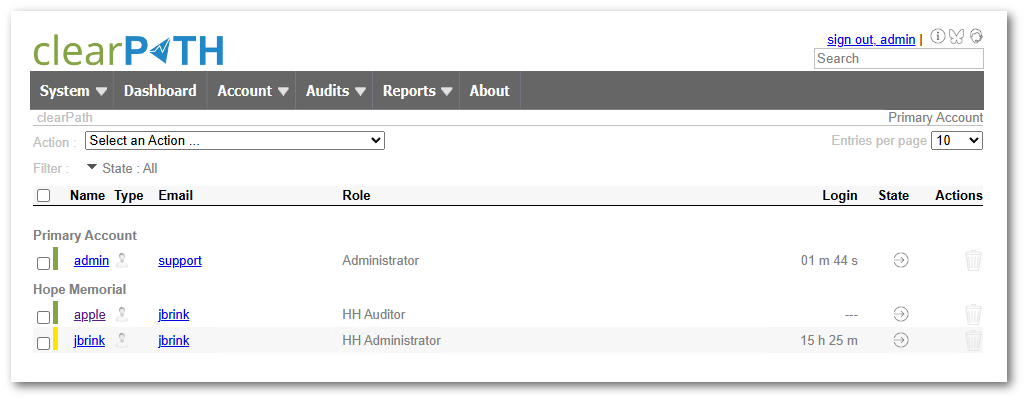Click the head profile icon at top right
Image resolution: width=1026 pixels, height=401 pixels.
click(976, 36)
